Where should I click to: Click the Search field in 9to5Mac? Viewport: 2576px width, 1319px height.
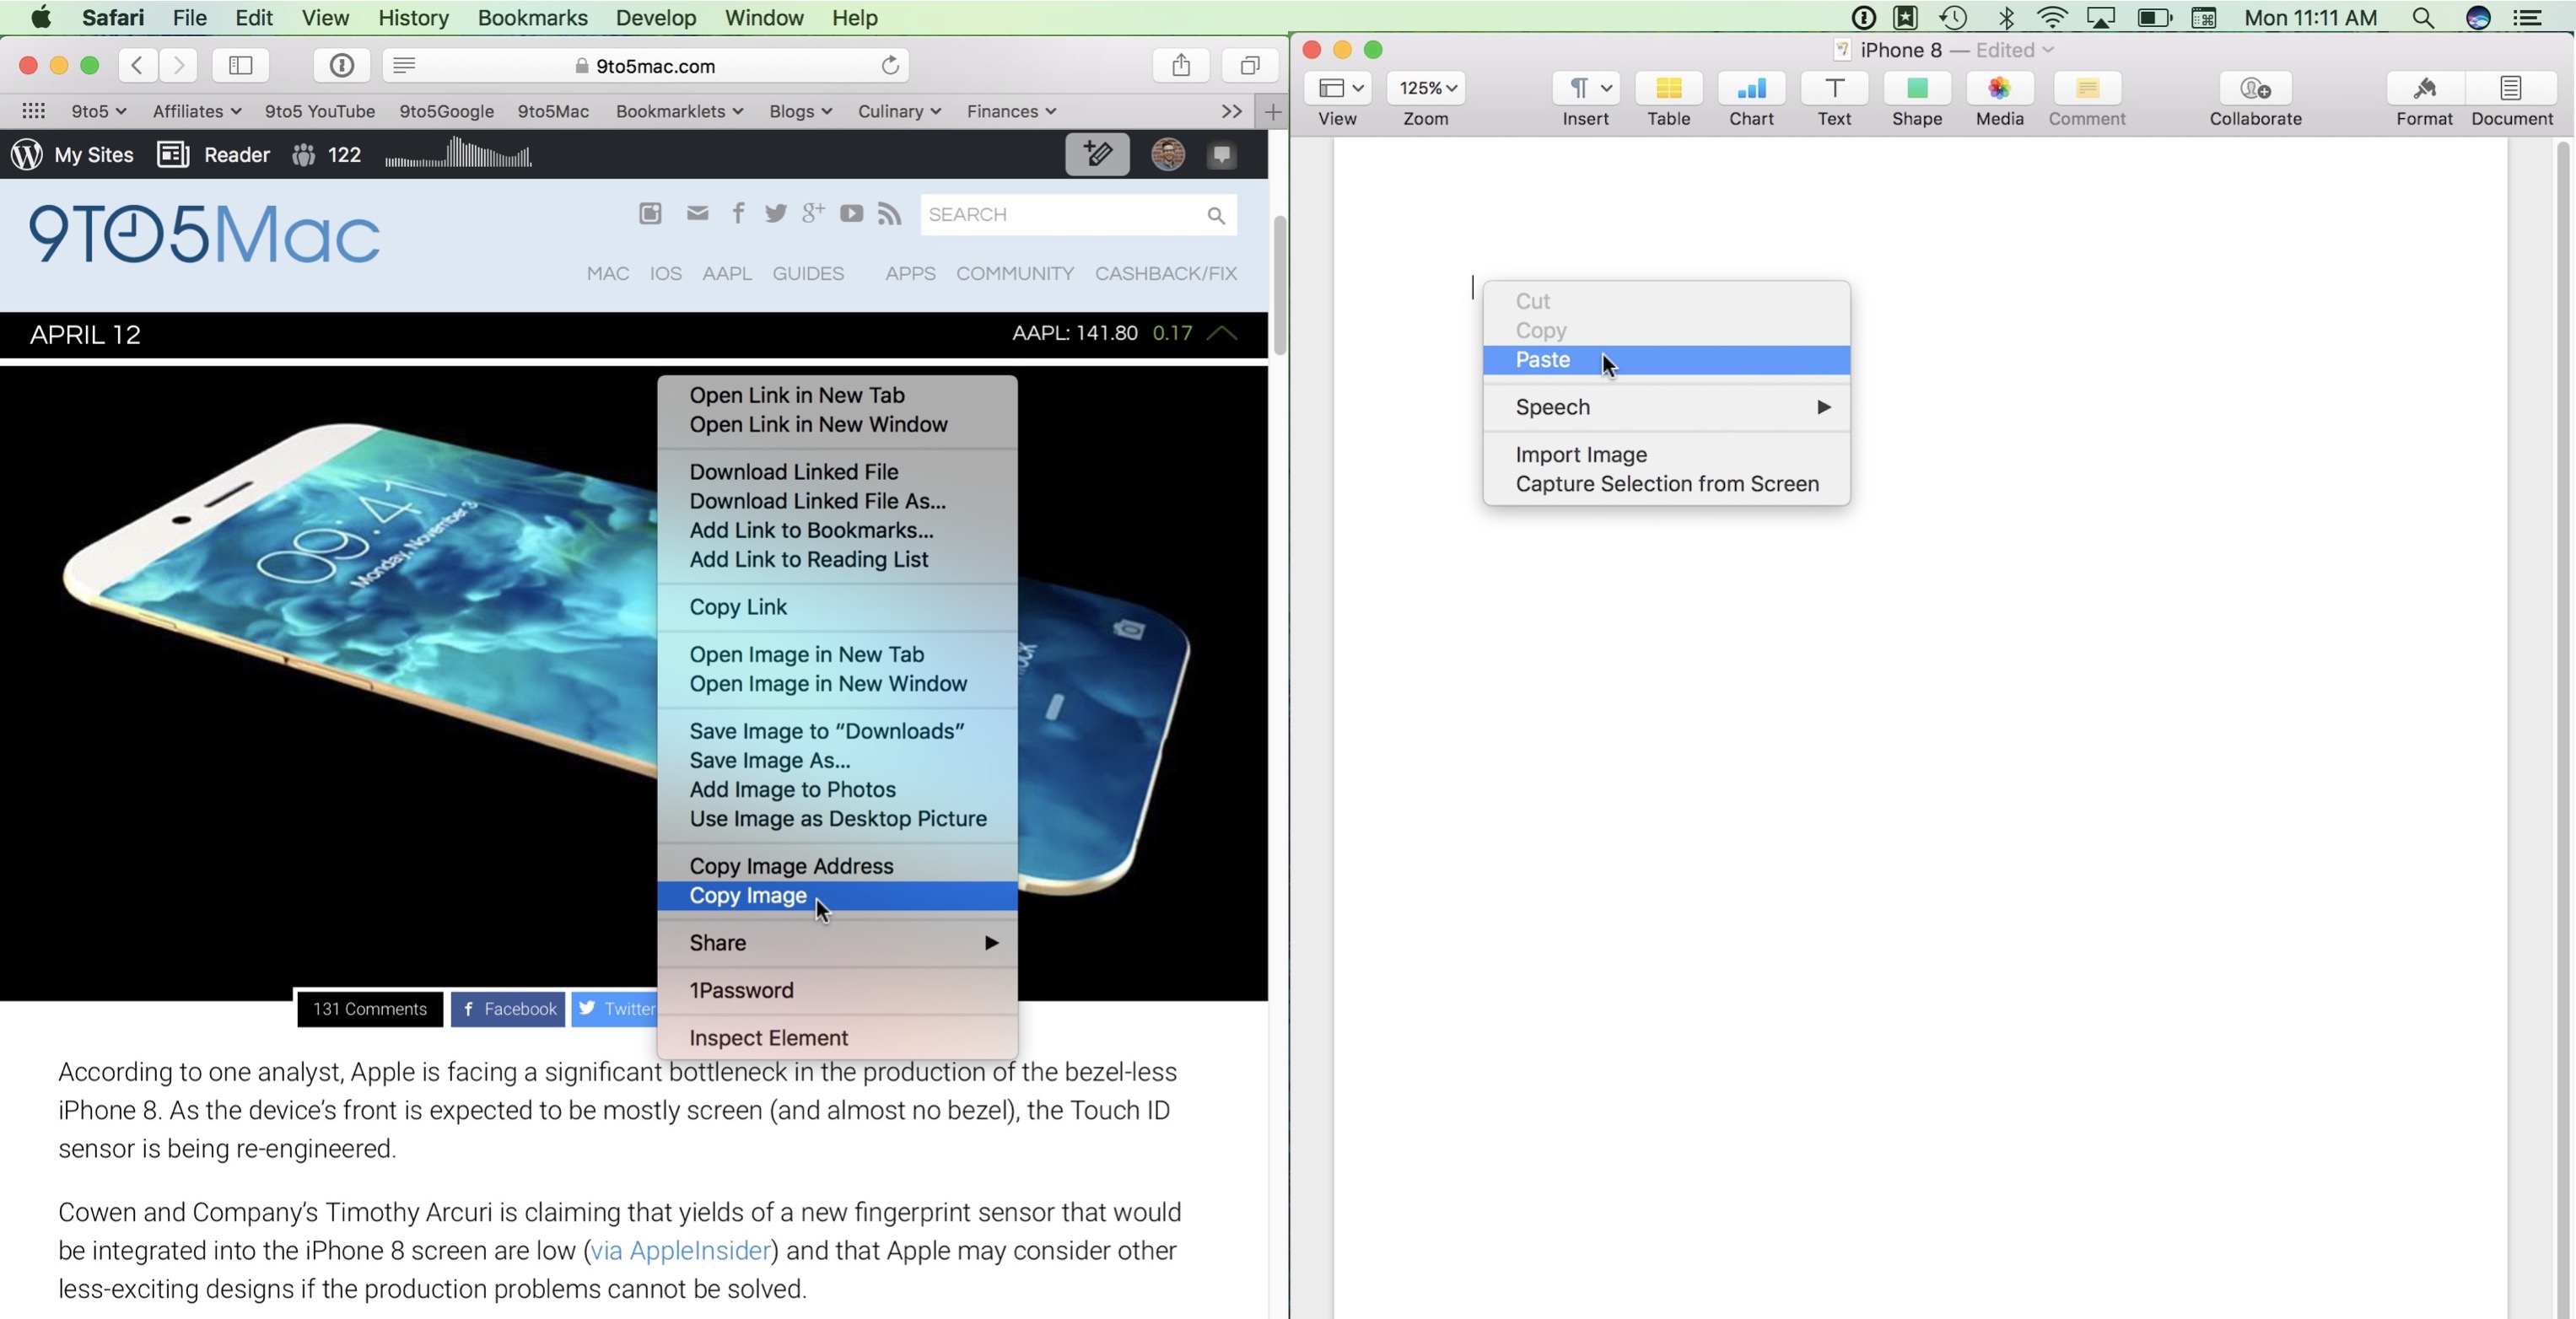1074,213
